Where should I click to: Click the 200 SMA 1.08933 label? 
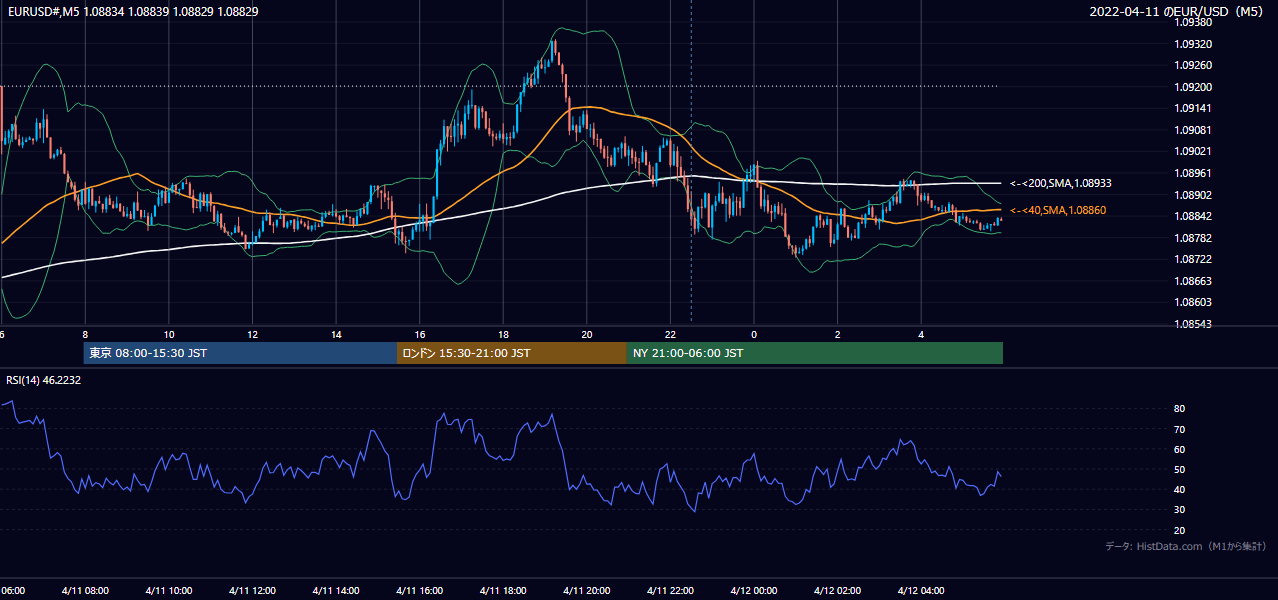coord(1061,184)
